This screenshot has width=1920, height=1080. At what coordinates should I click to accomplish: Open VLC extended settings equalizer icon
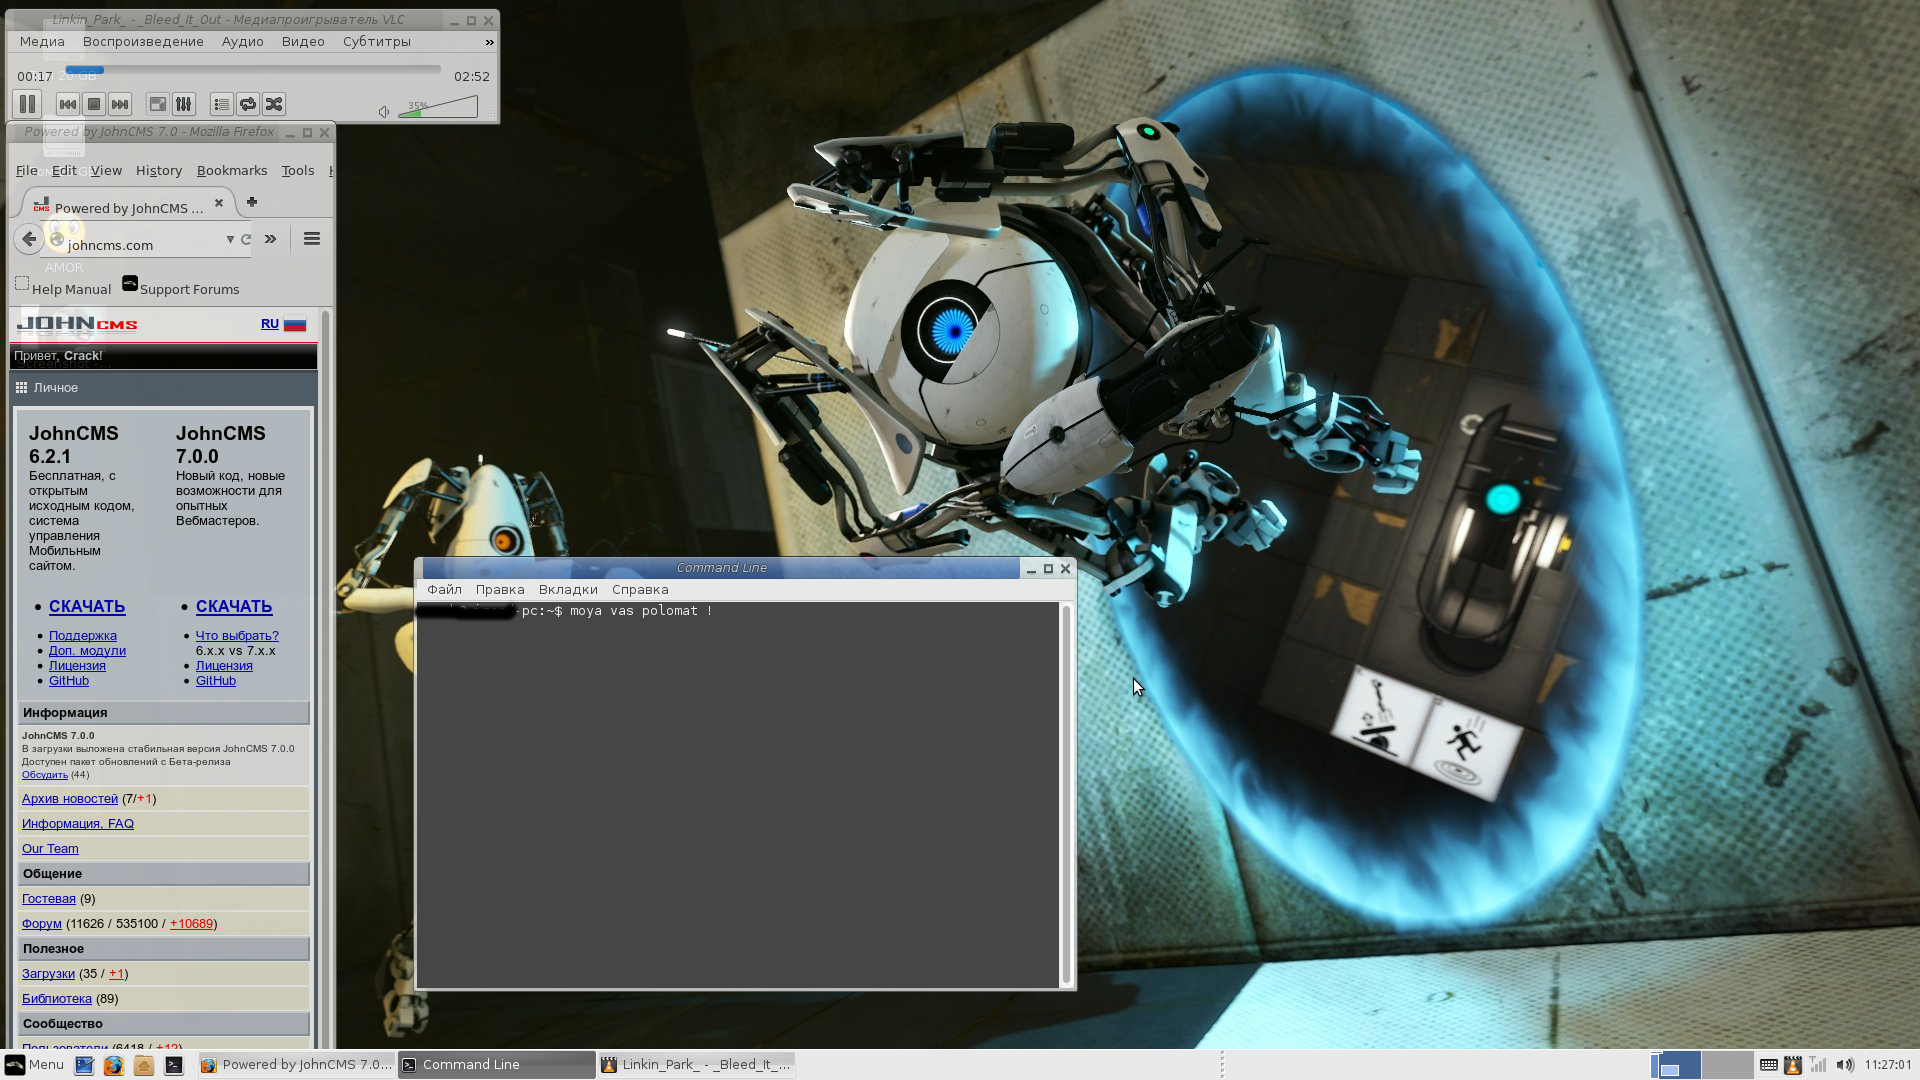point(184,104)
